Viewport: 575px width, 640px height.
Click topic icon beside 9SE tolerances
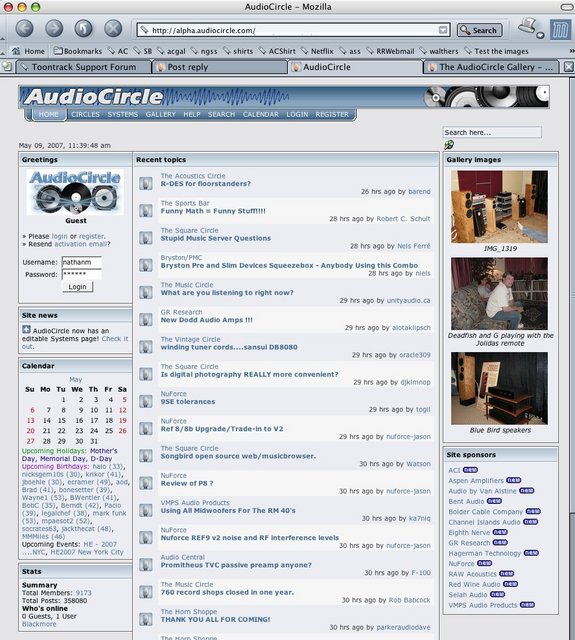(146, 401)
